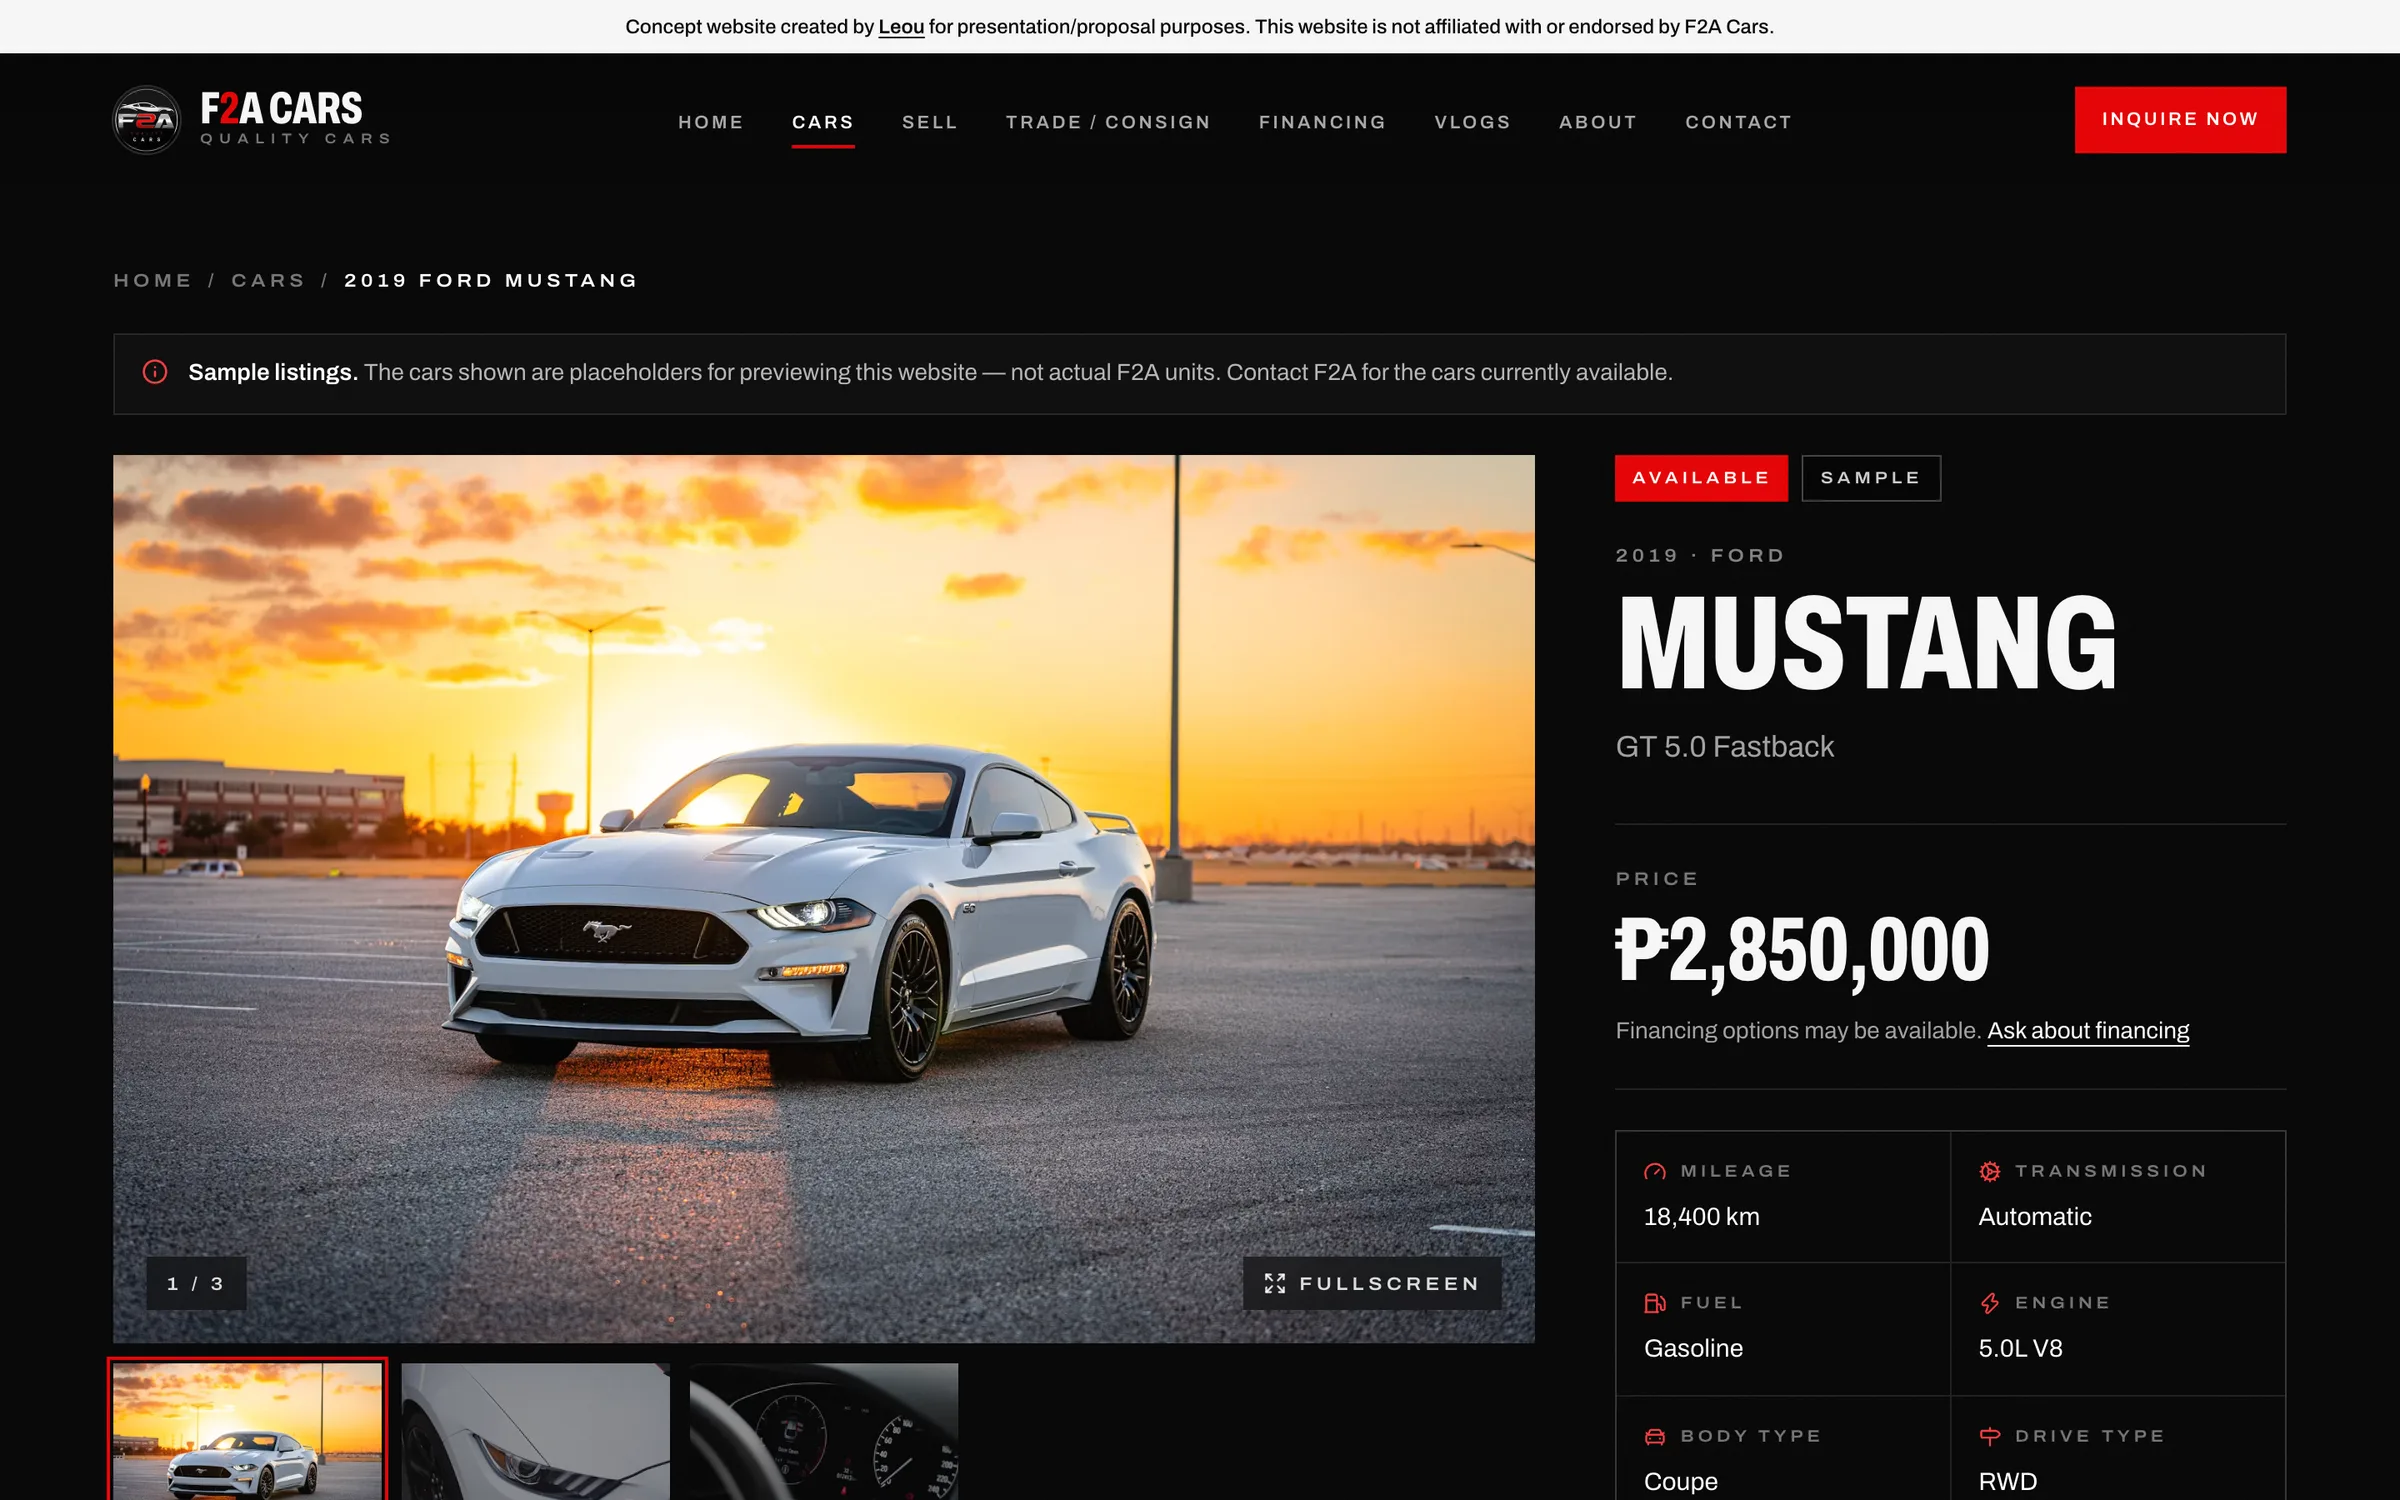Click the info icon in sample listings notice
The height and width of the screenshot is (1500, 2400).
(155, 372)
